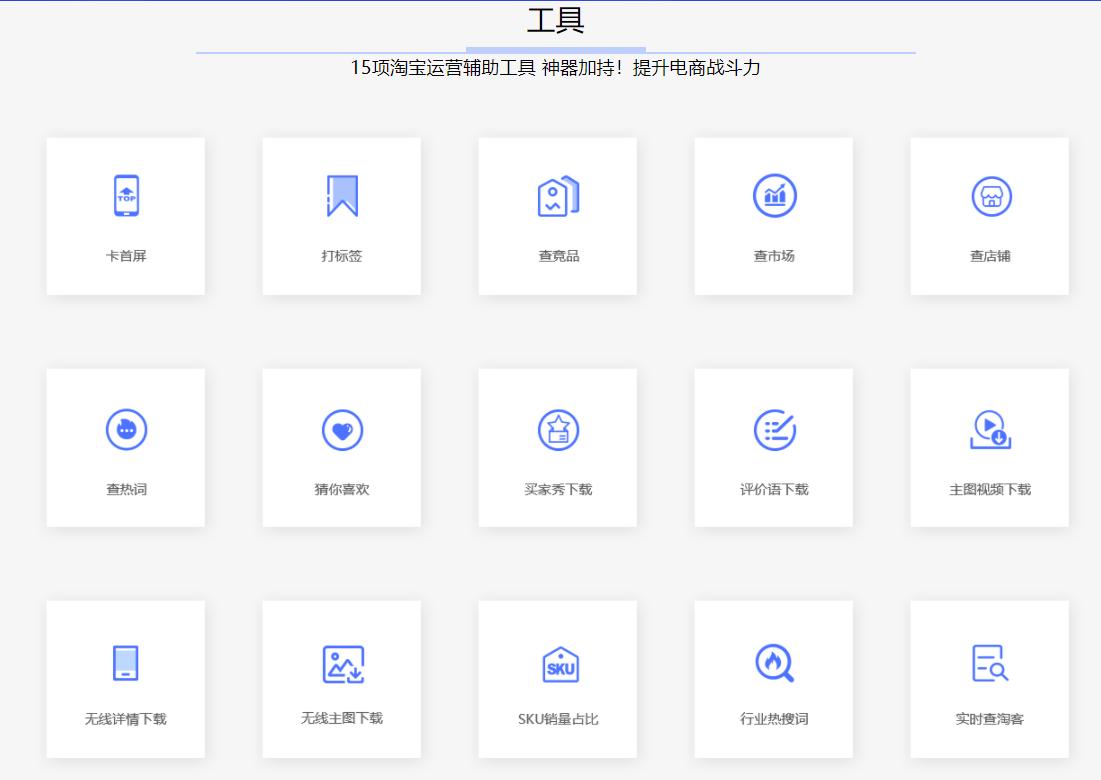Open the 无线详情下载 phone icon
This screenshot has height=780, width=1101.
[126, 660]
